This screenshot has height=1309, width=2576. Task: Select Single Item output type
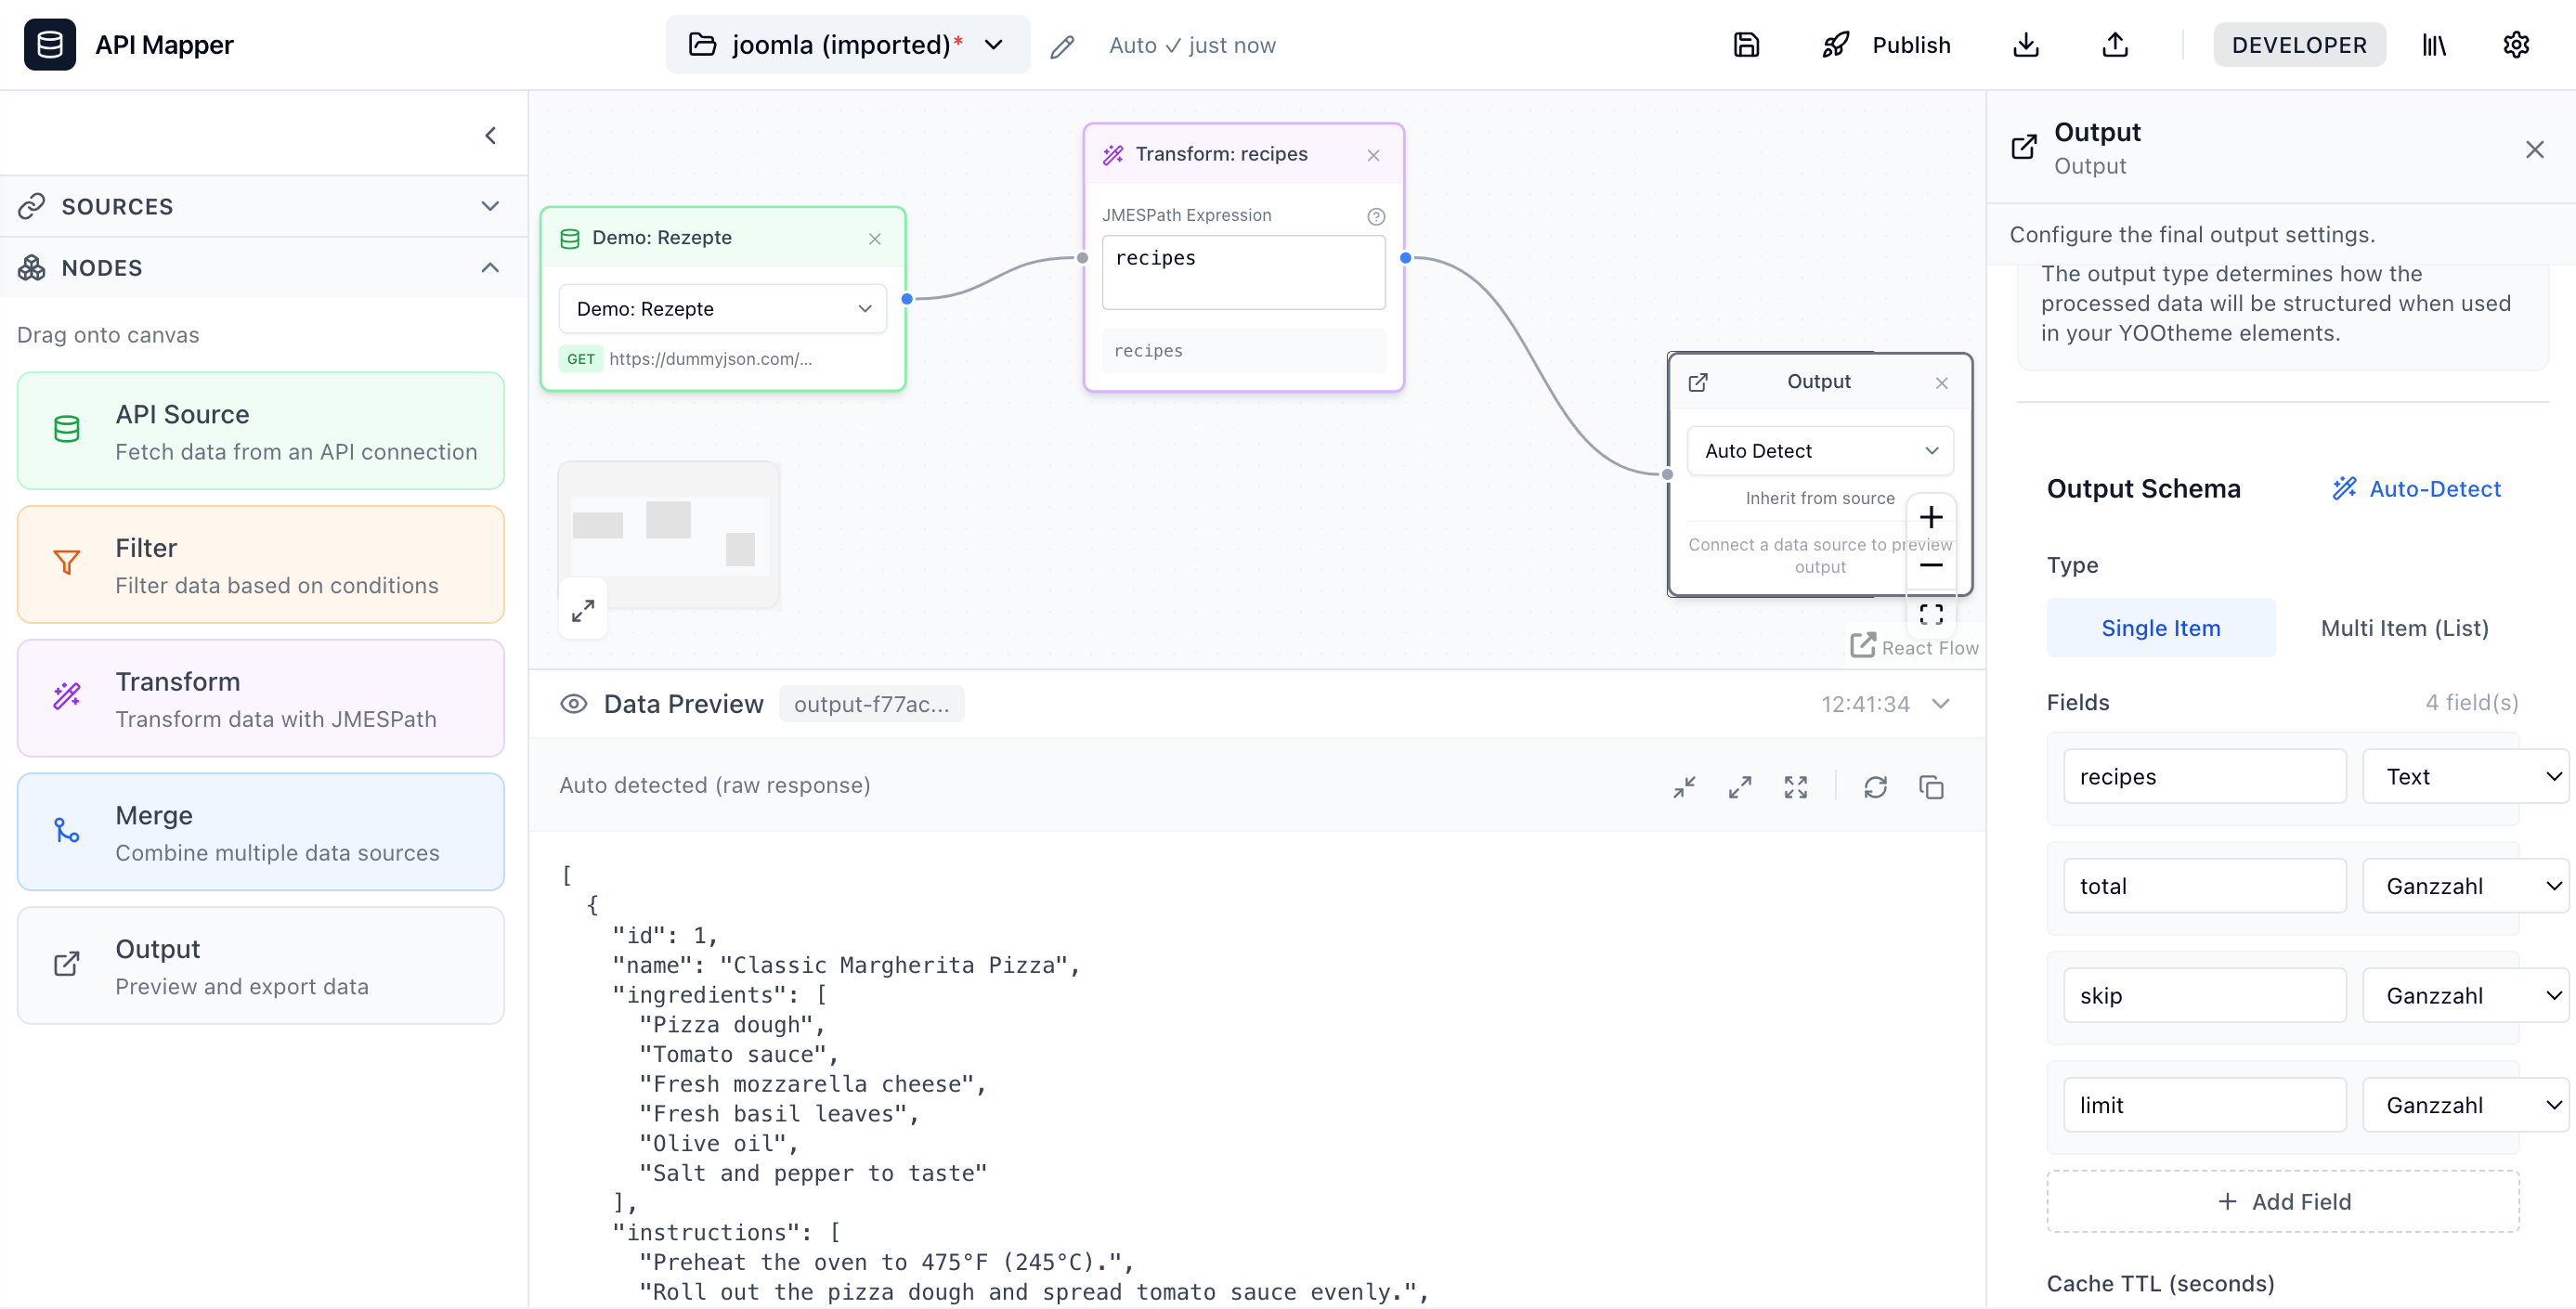(2160, 628)
